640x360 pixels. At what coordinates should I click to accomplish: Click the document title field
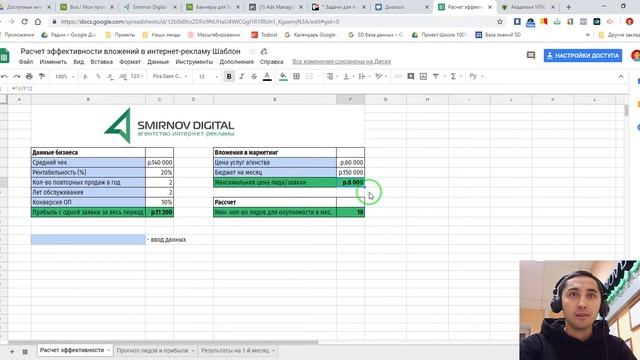point(131,51)
